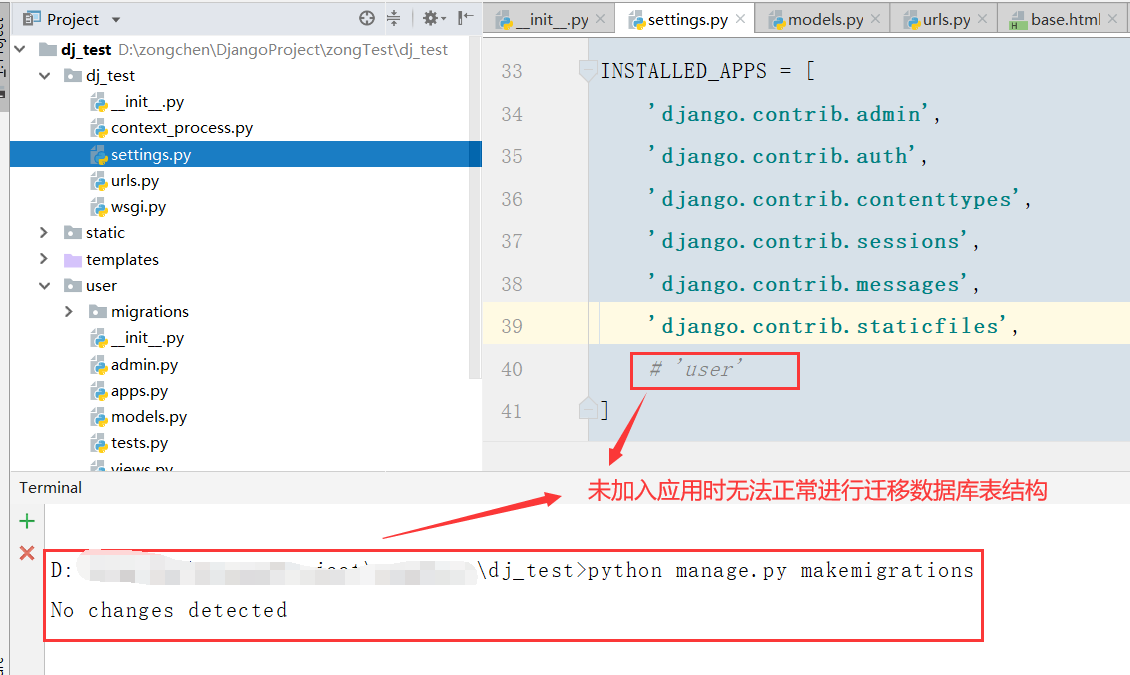The width and height of the screenshot is (1130, 675).
Task: Collapse the user folder
Action: [45, 285]
